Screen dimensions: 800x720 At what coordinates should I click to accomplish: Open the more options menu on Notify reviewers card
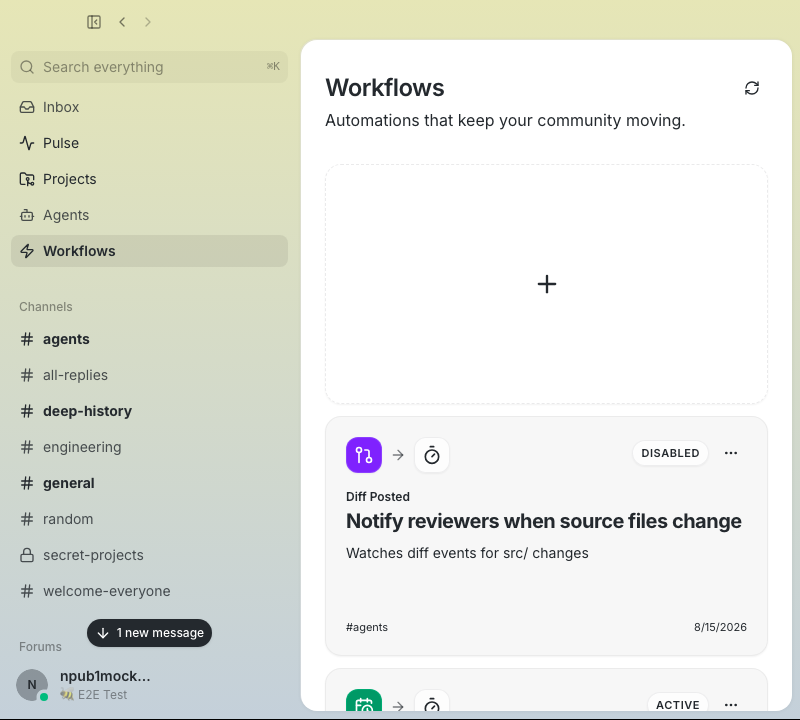tap(731, 453)
